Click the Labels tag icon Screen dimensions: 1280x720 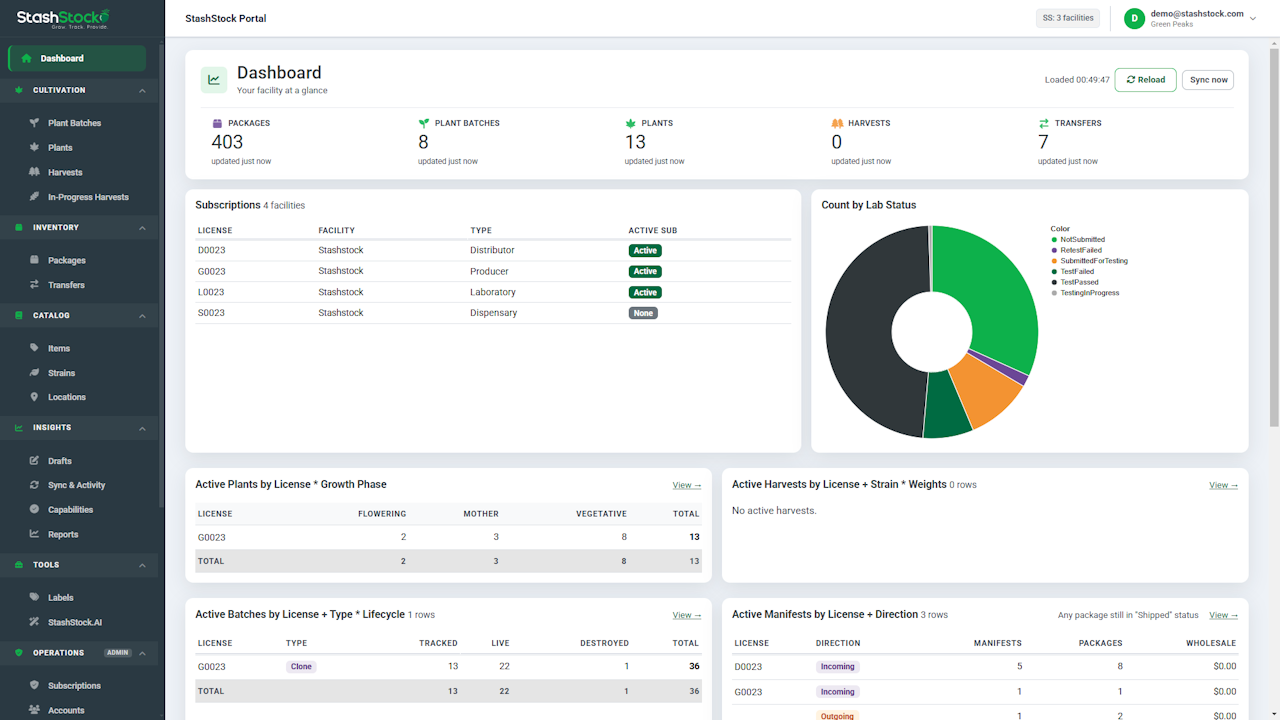pos(35,598)
